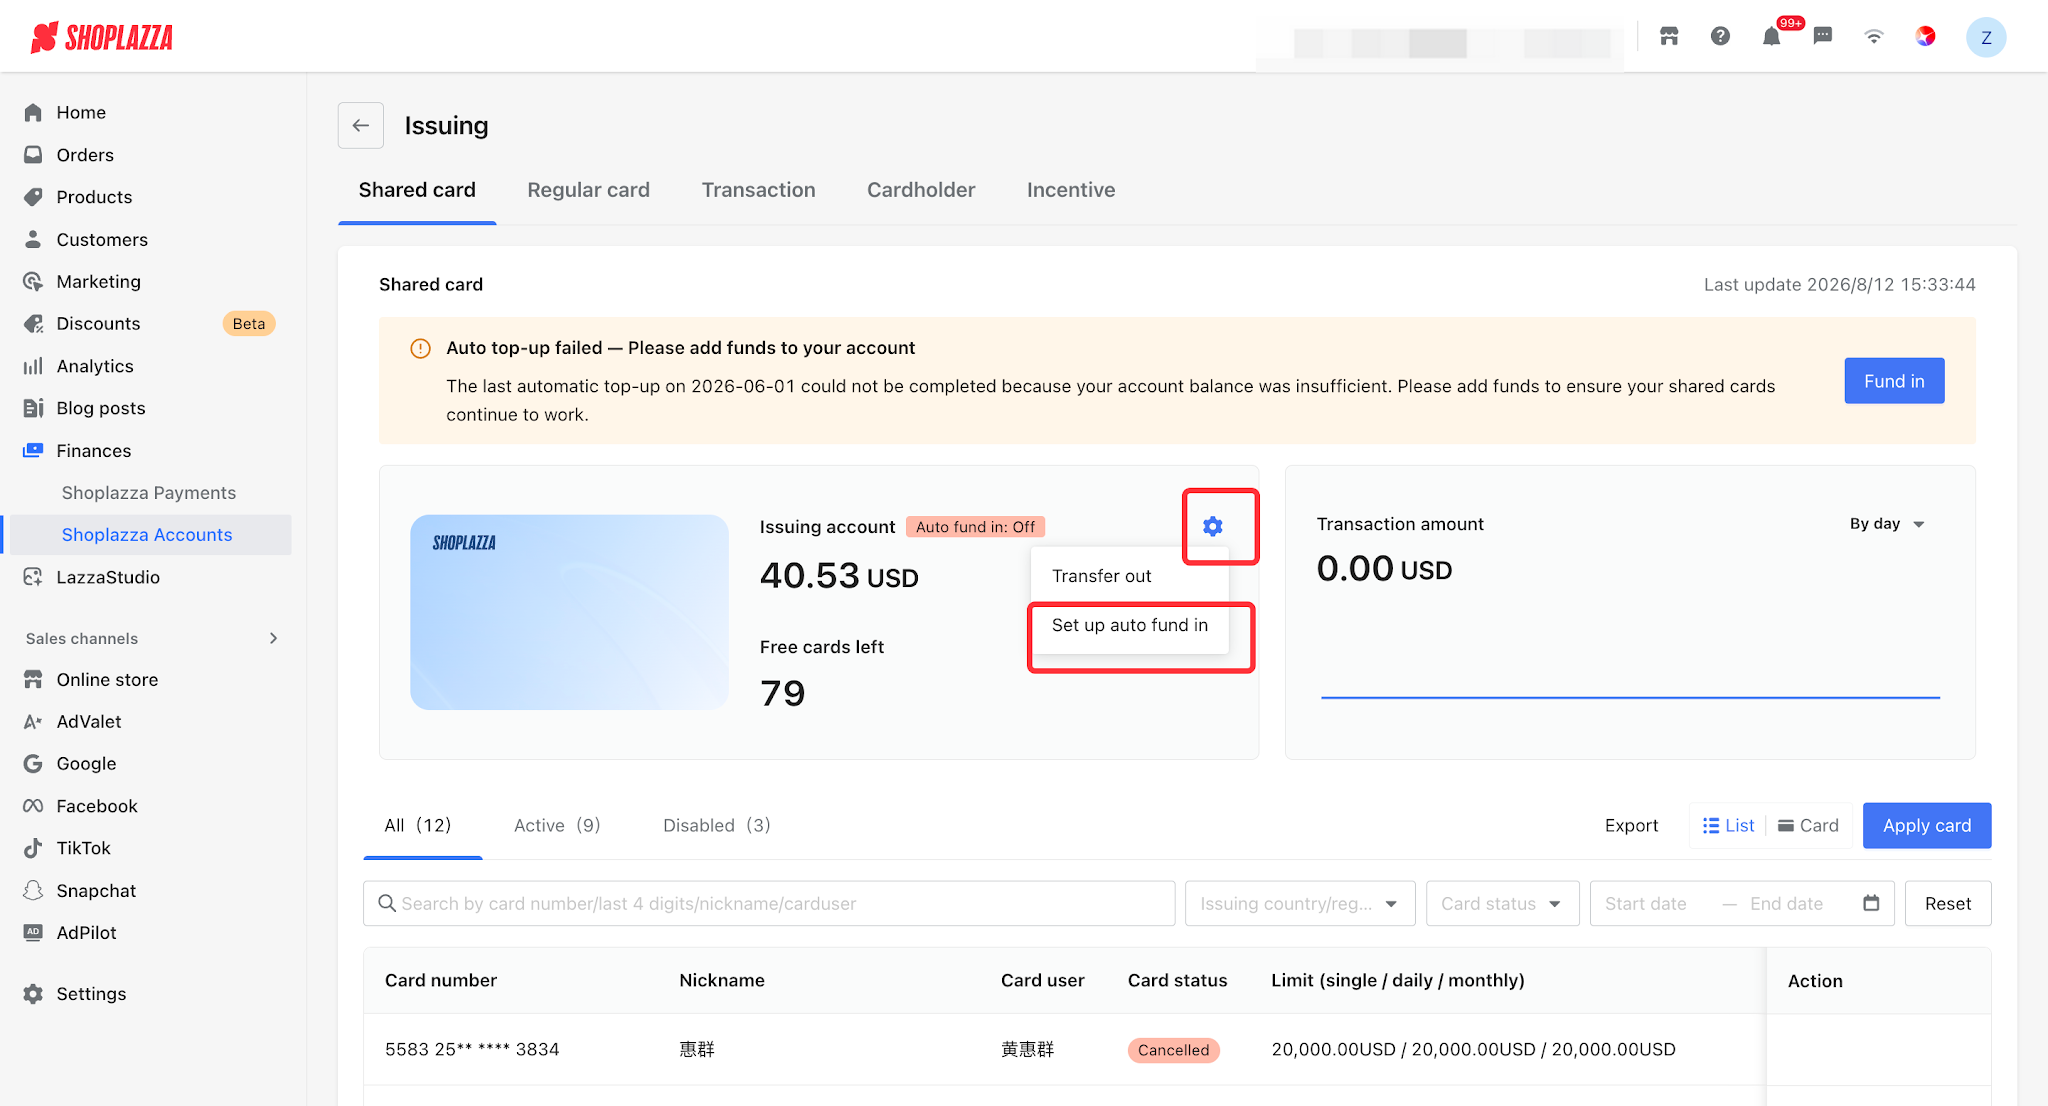The height and width of the screenshot is (1106, 2048).
Task: Switch to List view
Action: (1728, 826)
